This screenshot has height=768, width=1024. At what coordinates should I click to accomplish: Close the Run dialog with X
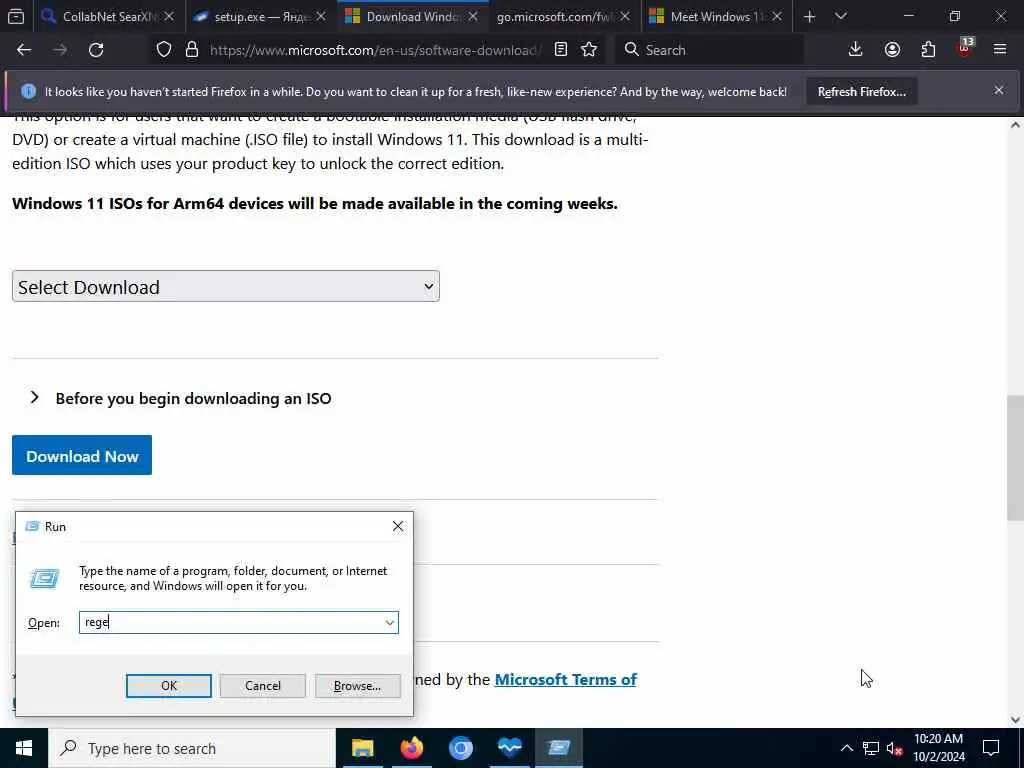398,526
